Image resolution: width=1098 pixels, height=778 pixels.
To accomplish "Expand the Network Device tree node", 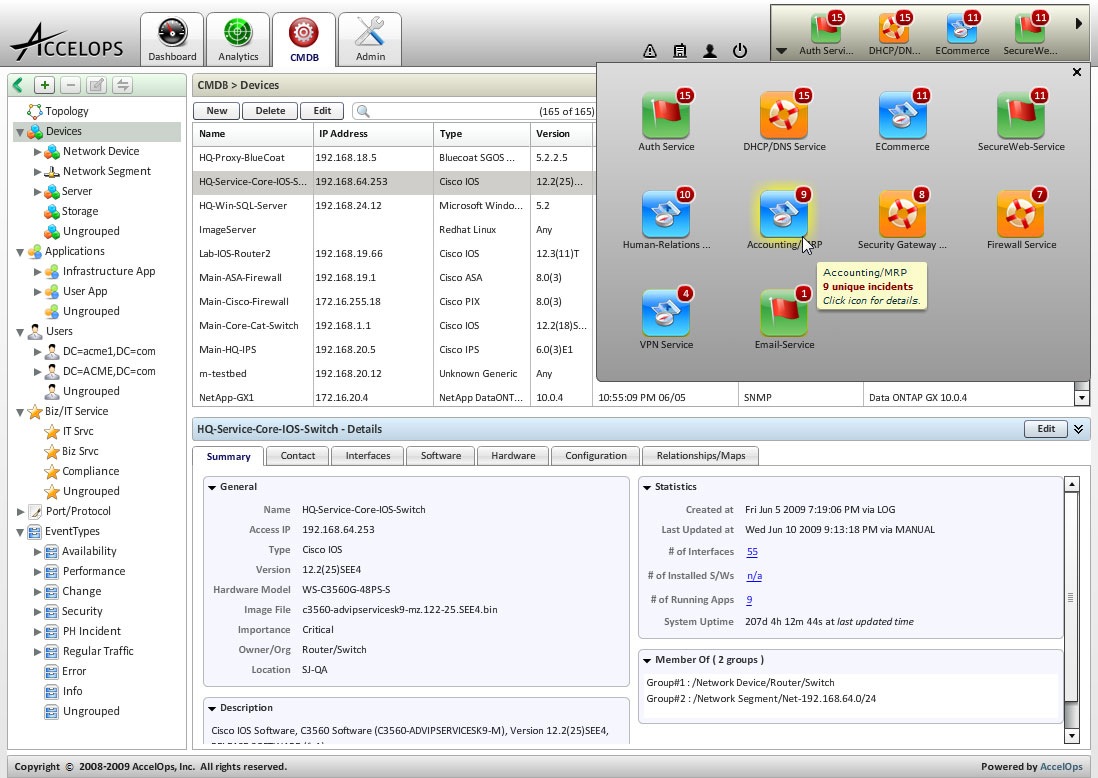I will click(38, 152).
